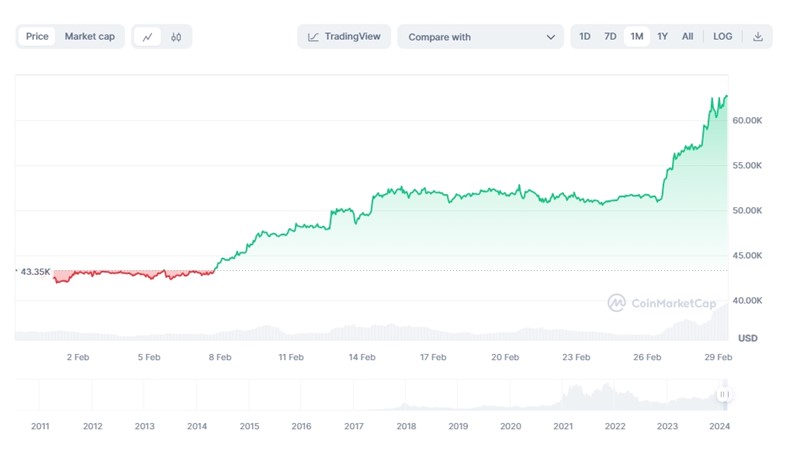
Task: Toggle LOG scale on chart
Action: tap(722, 37)
